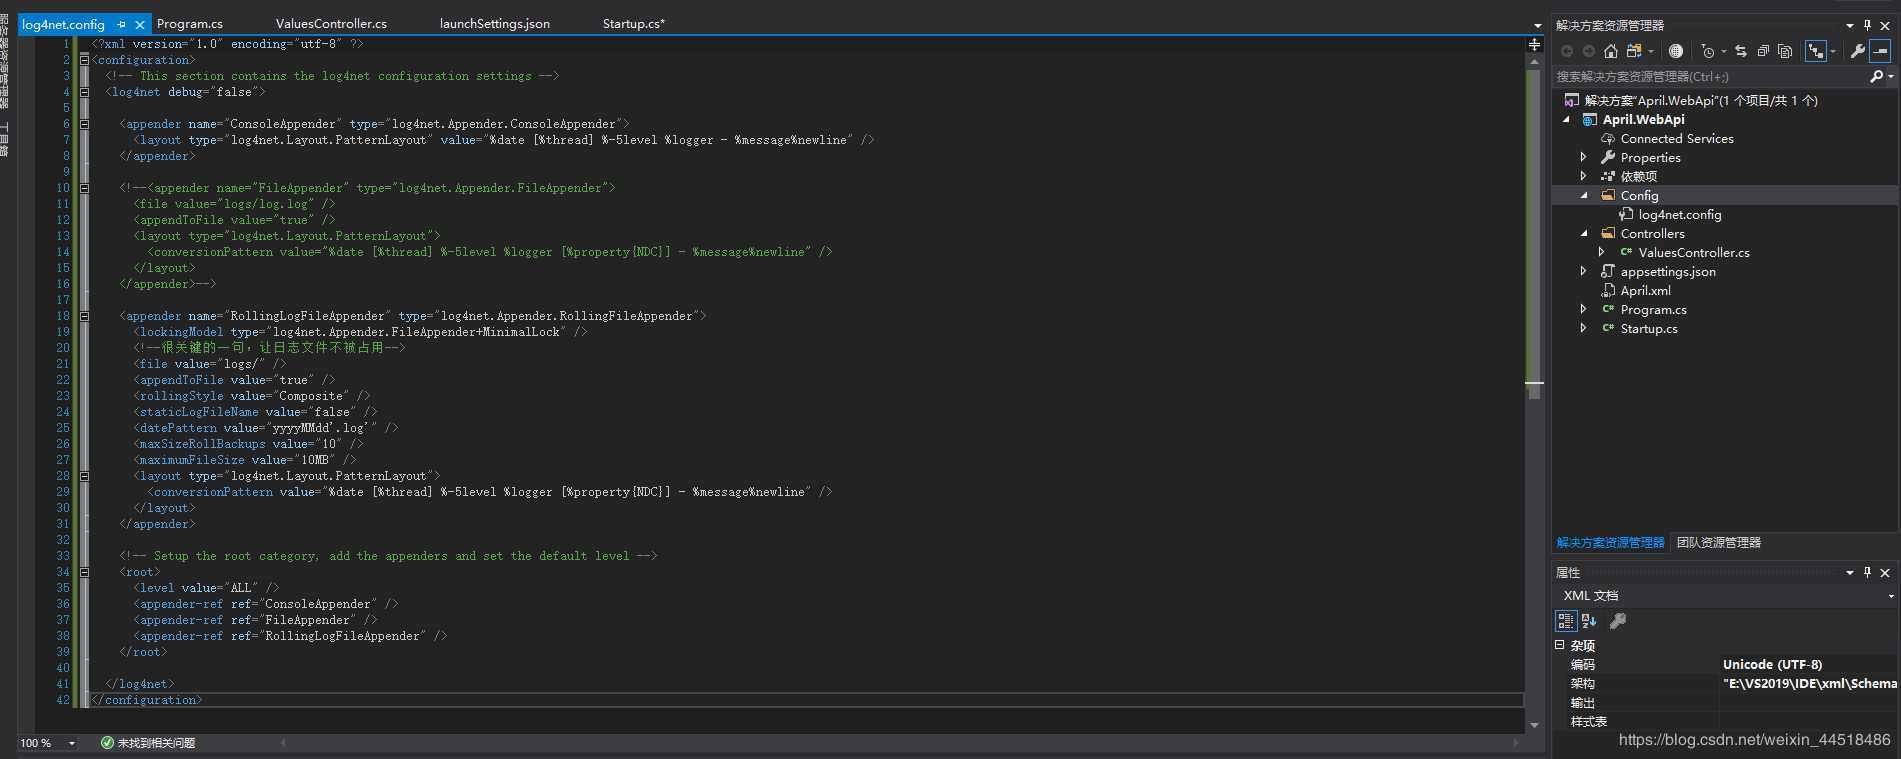
Task: Expand the Startup.cs node arrow
Action: [1584, 329]
